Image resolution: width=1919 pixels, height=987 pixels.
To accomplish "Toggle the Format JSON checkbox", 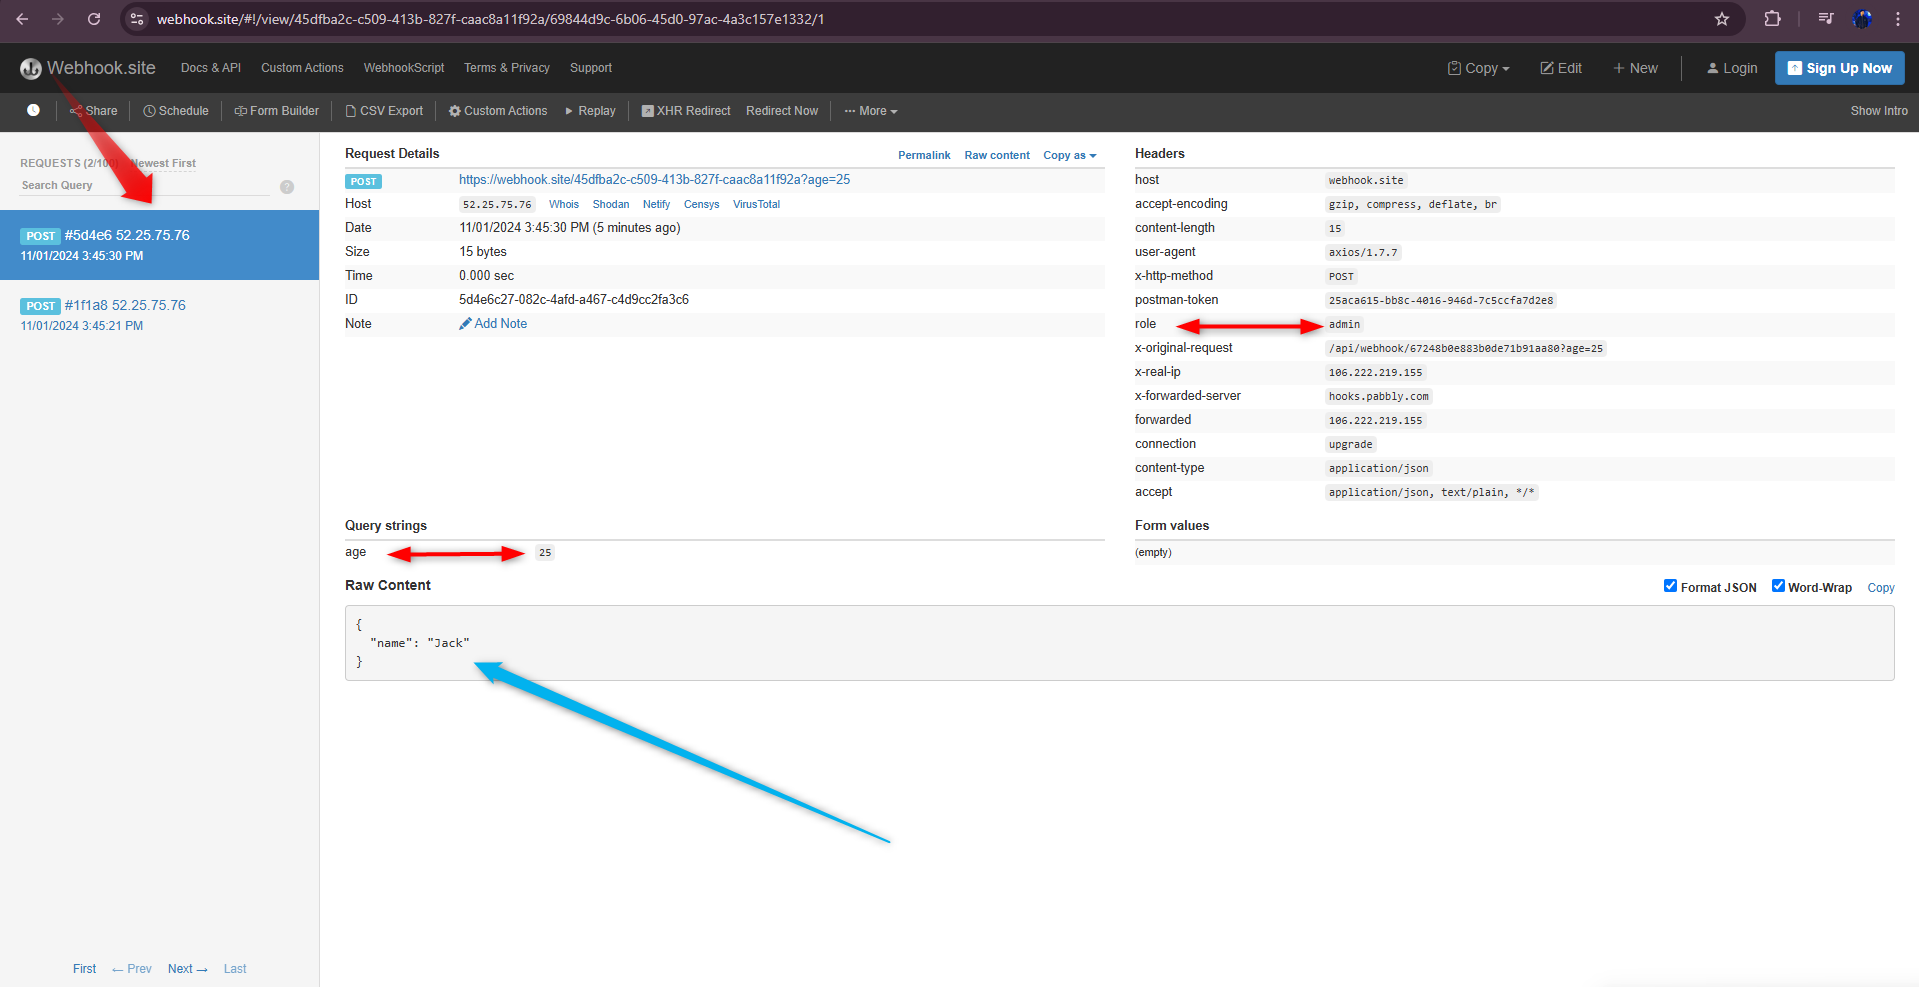I will [1670, 586].
